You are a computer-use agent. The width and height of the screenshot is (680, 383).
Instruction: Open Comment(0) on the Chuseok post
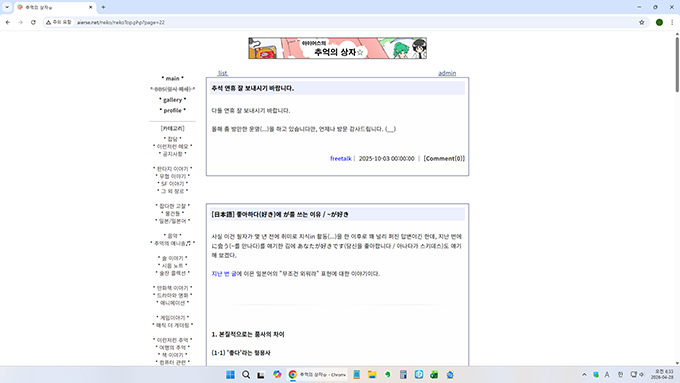click(x=444, y=159)
